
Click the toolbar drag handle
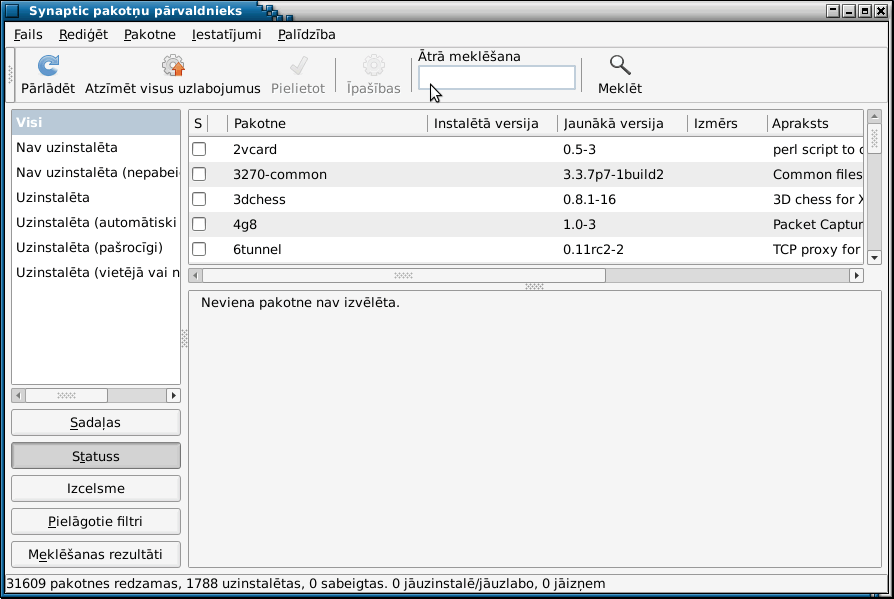click(10, 74)
